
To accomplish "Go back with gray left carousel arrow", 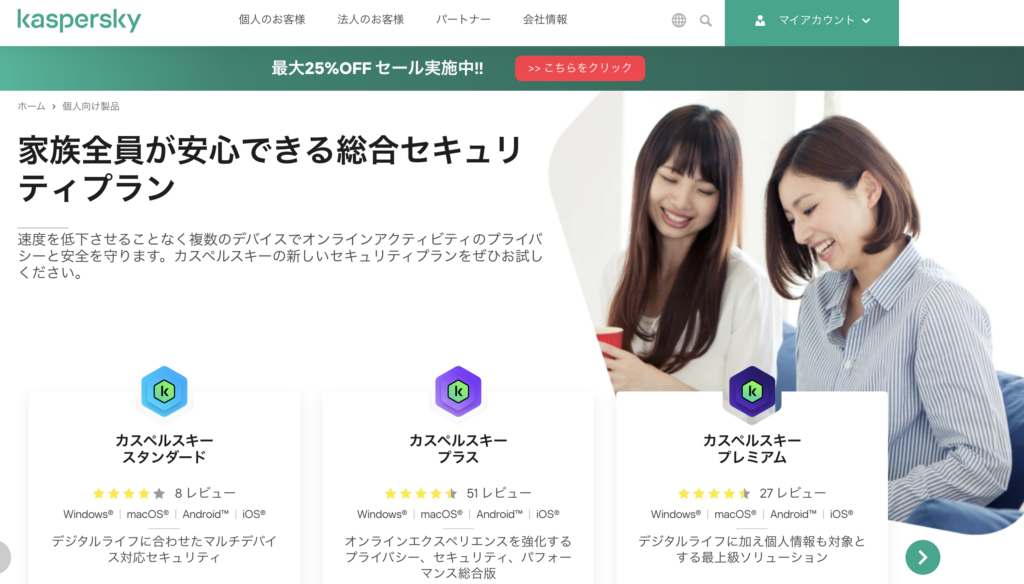I will pos(2,557).
